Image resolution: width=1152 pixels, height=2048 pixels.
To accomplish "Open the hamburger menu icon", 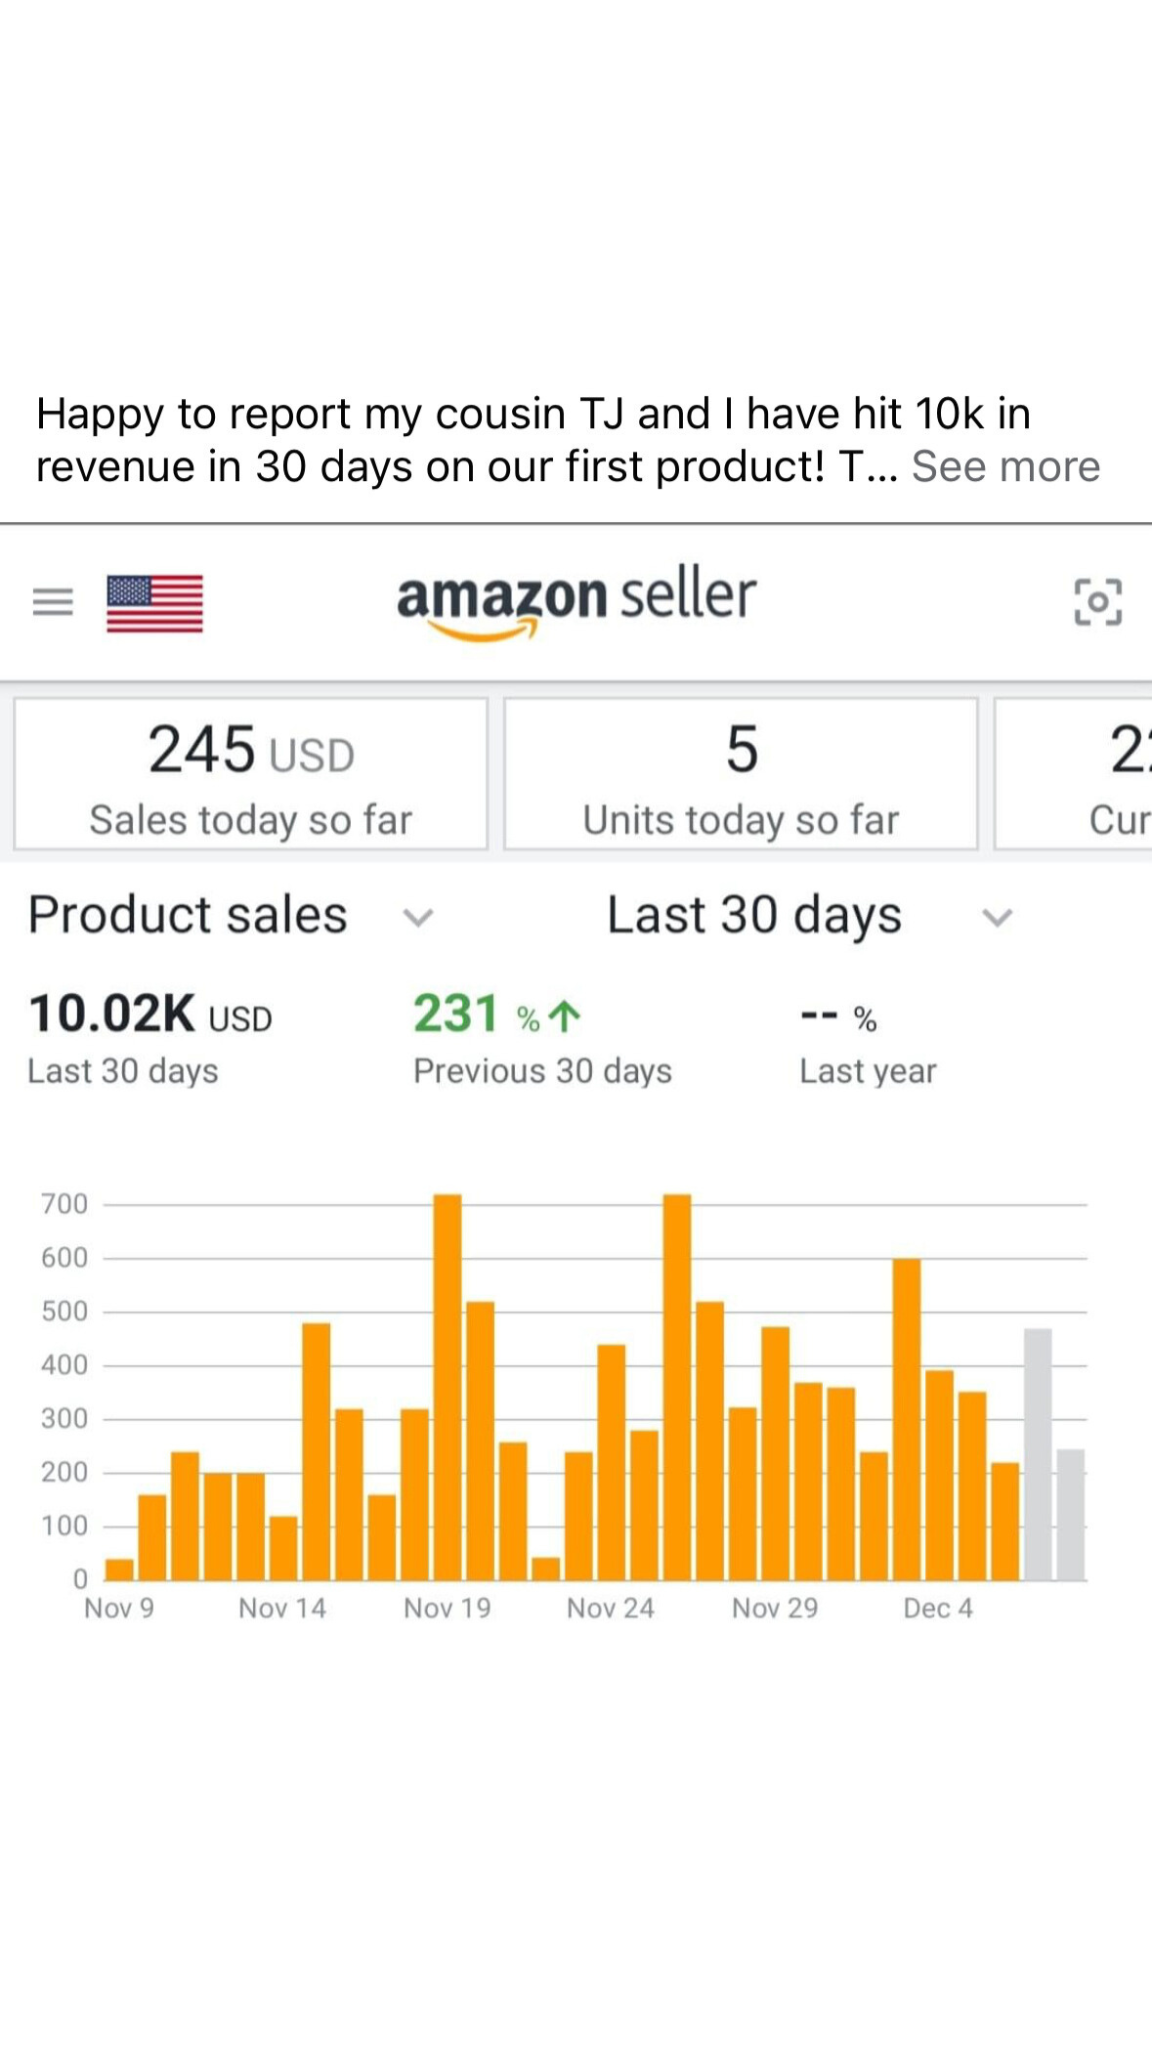I will [x=53, y=602].
